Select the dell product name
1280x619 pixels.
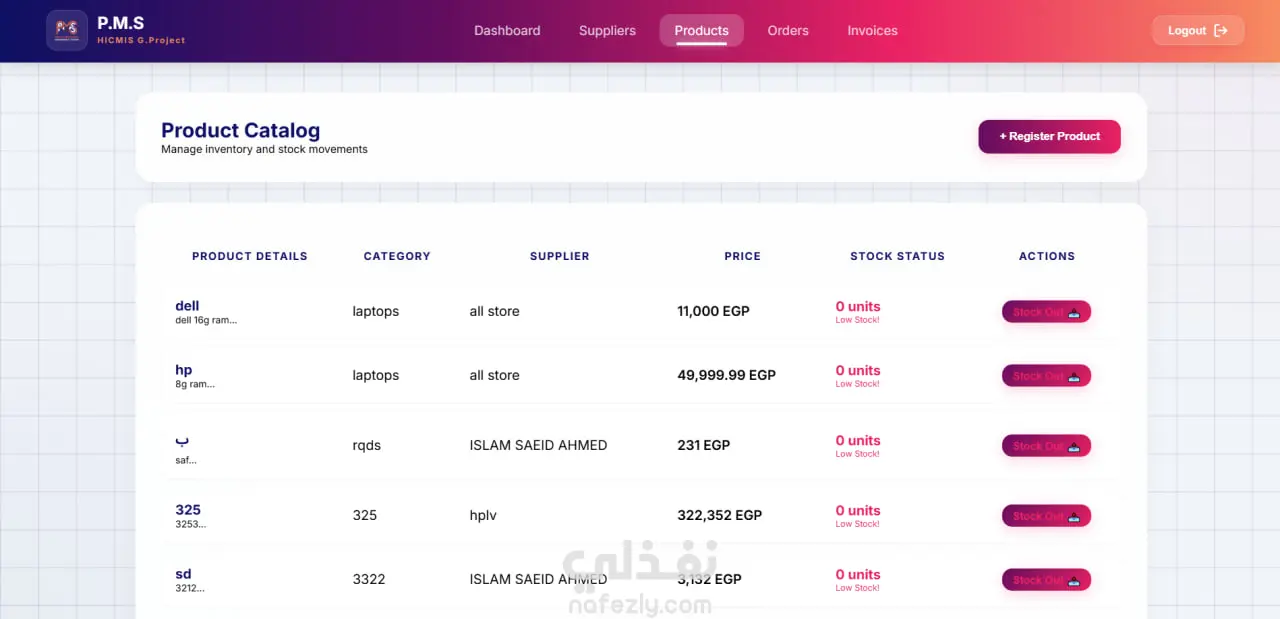tap(187, 306)
